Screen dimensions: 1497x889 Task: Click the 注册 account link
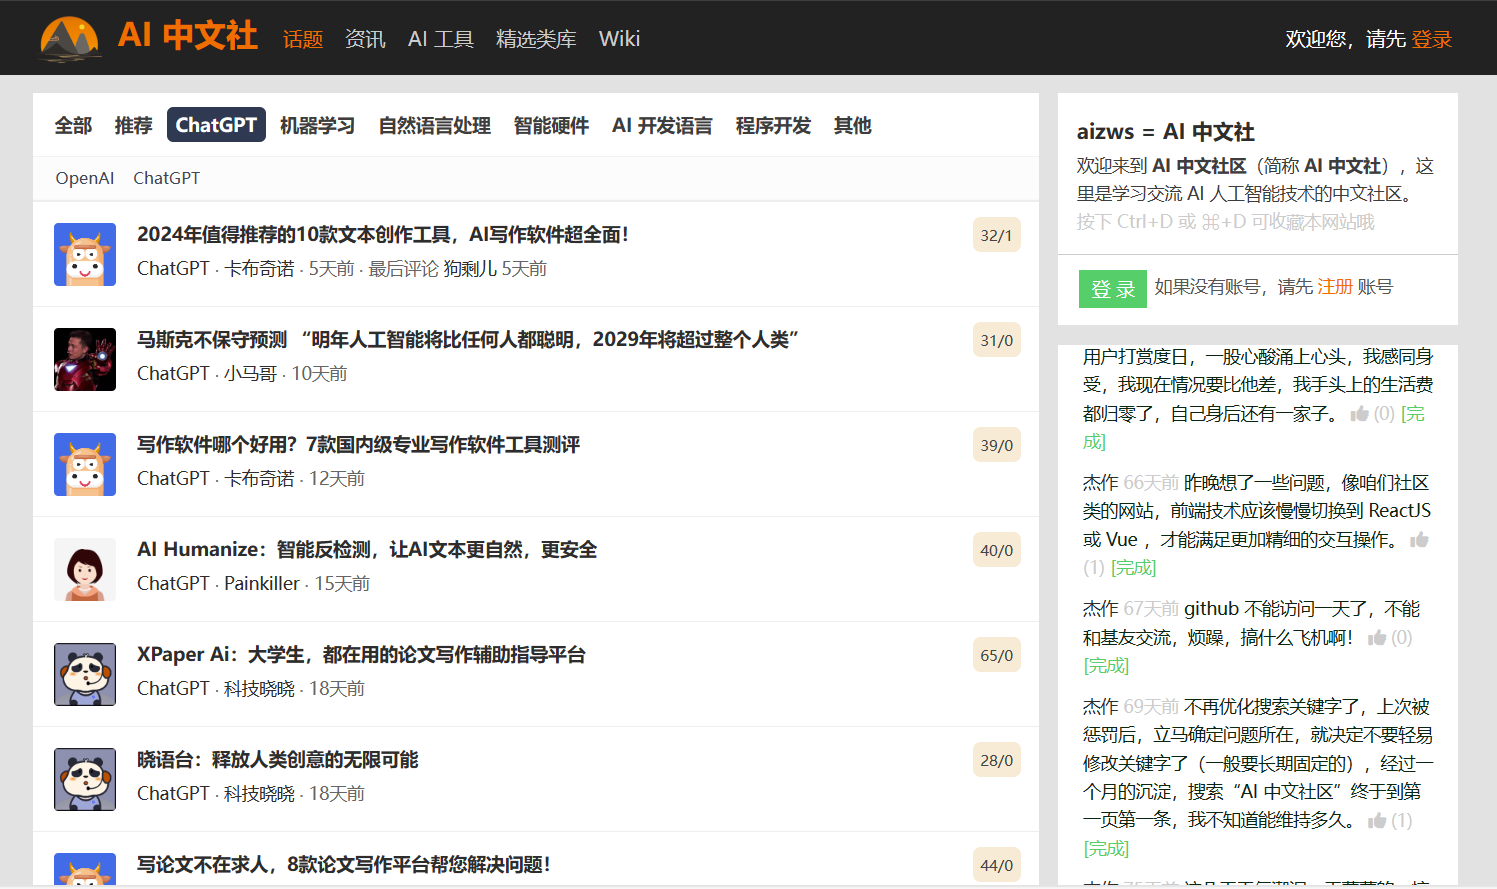coord(1334,287)
